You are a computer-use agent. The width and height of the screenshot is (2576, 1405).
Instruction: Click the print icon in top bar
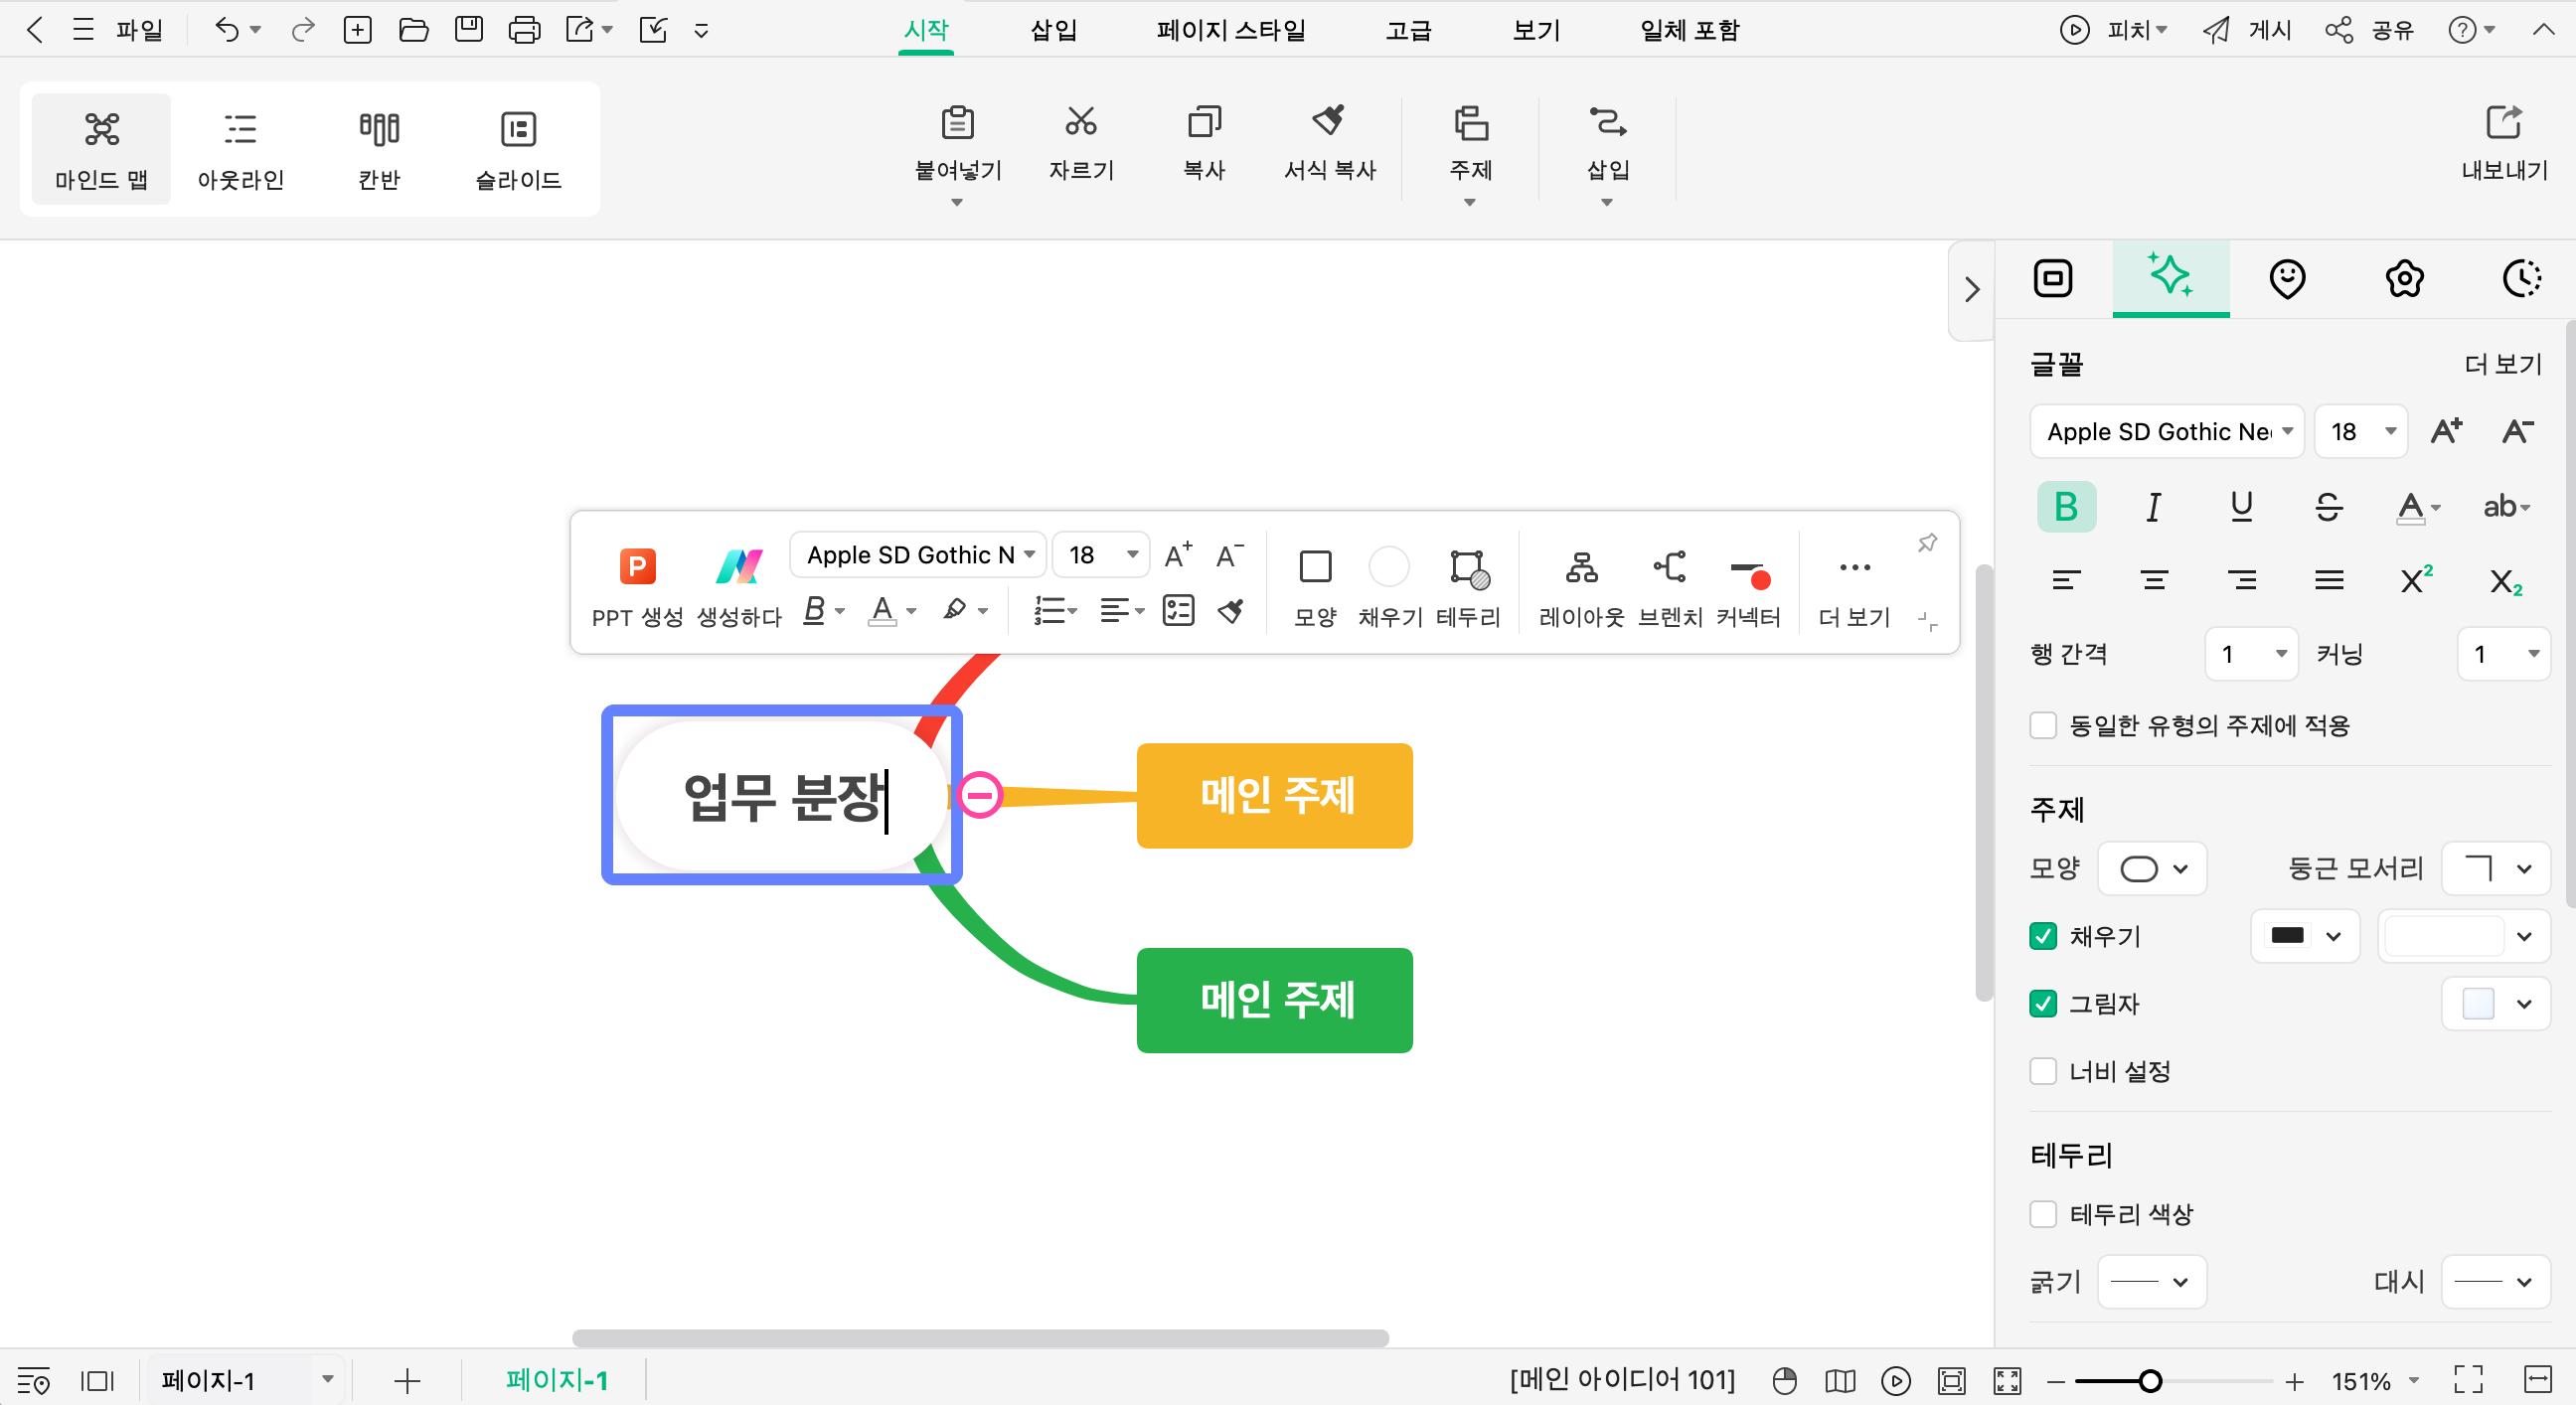click(524, 30)
